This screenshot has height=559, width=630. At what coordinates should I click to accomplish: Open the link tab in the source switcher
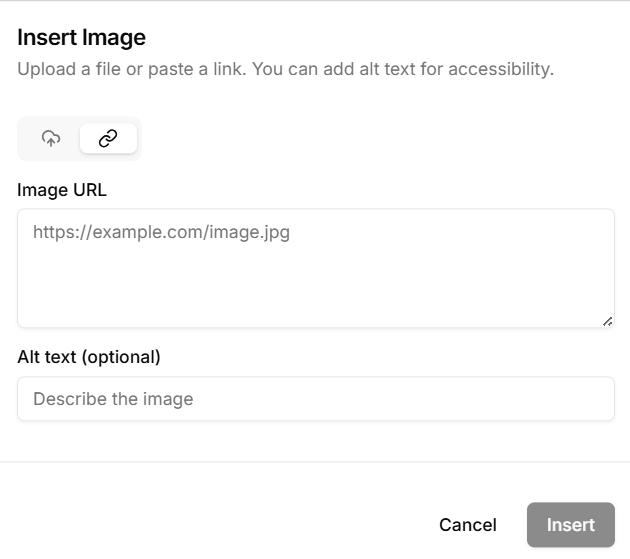click(108, 139)
